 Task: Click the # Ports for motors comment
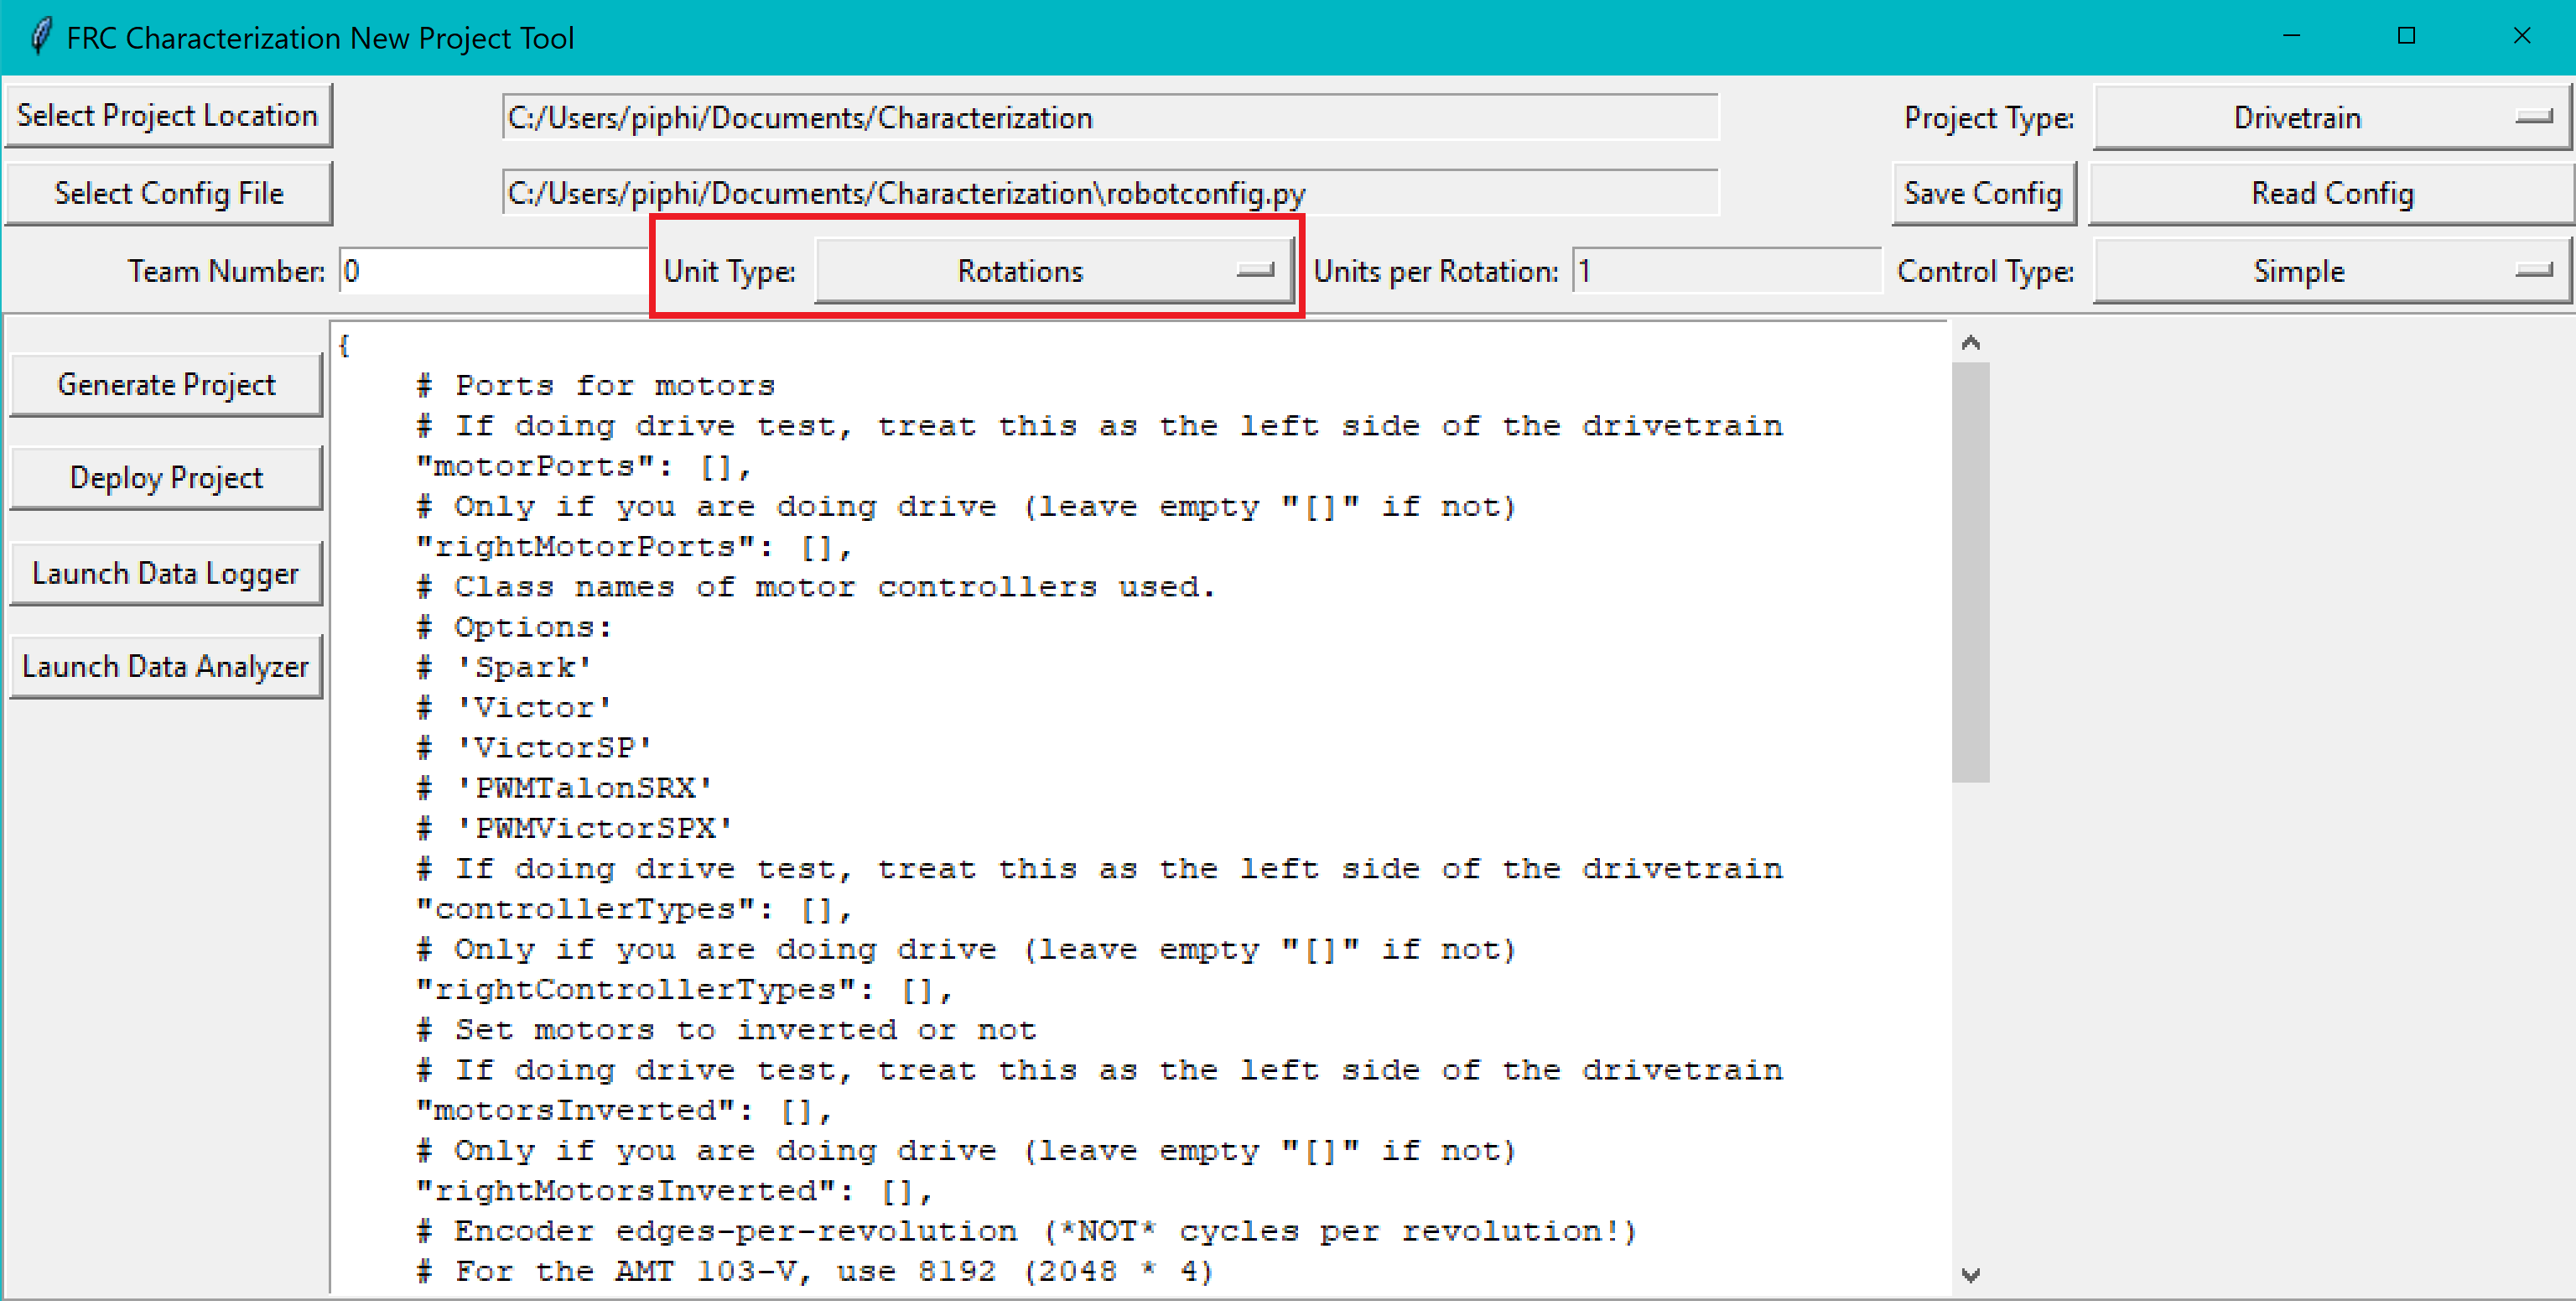click(x=596, y=386)
